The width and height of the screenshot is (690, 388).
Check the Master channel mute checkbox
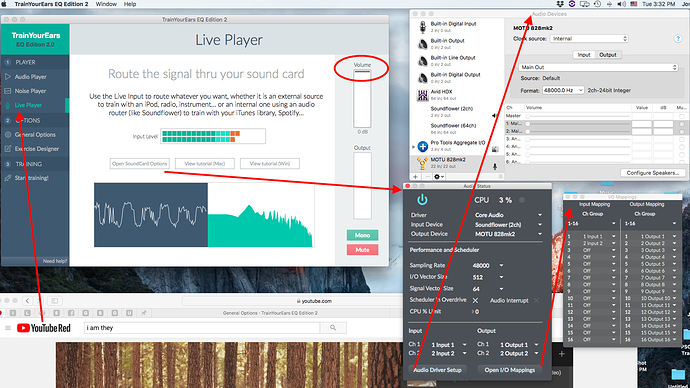tap(682, 116)
